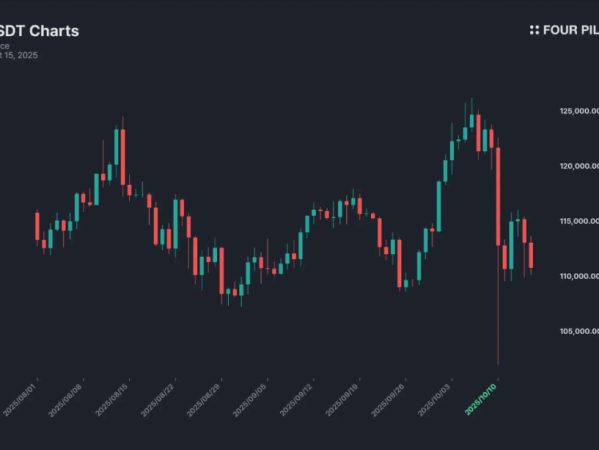Click the long lower wick of the crash candle
Viewport: 599px width, 450px height.
[x=498, y=306]
